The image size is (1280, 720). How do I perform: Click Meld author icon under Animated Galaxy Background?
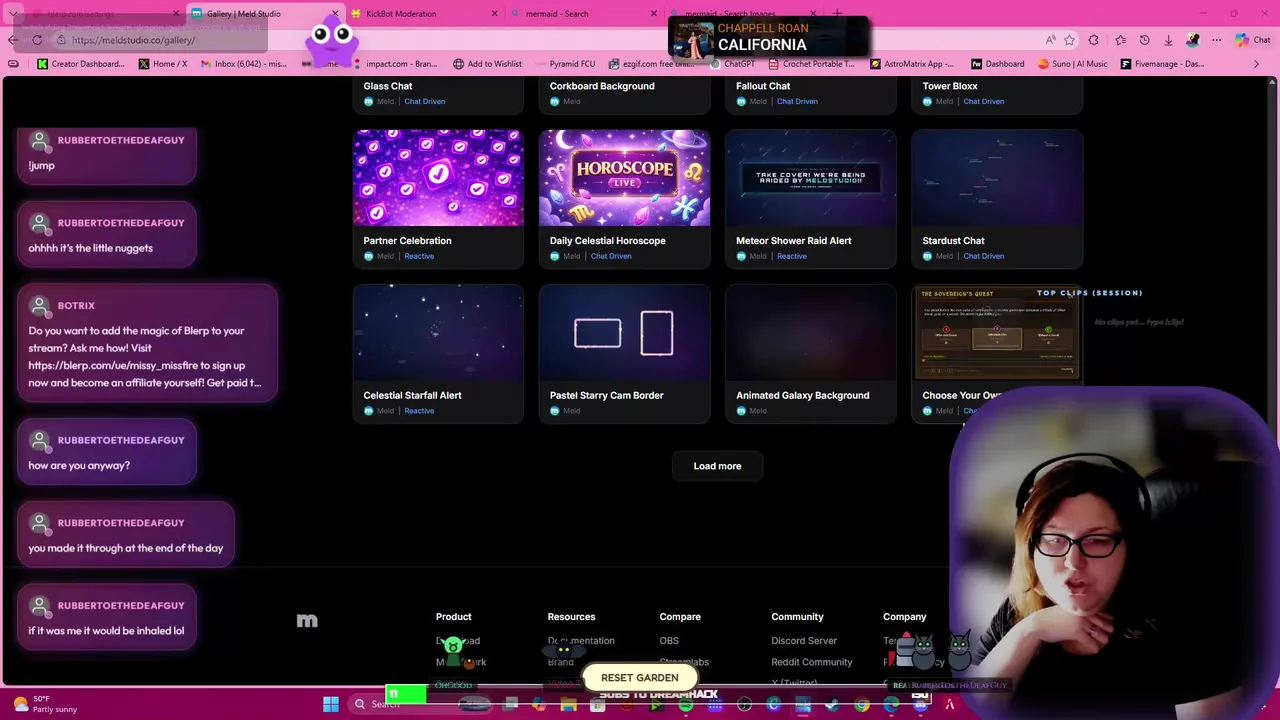tap(741, 411)
